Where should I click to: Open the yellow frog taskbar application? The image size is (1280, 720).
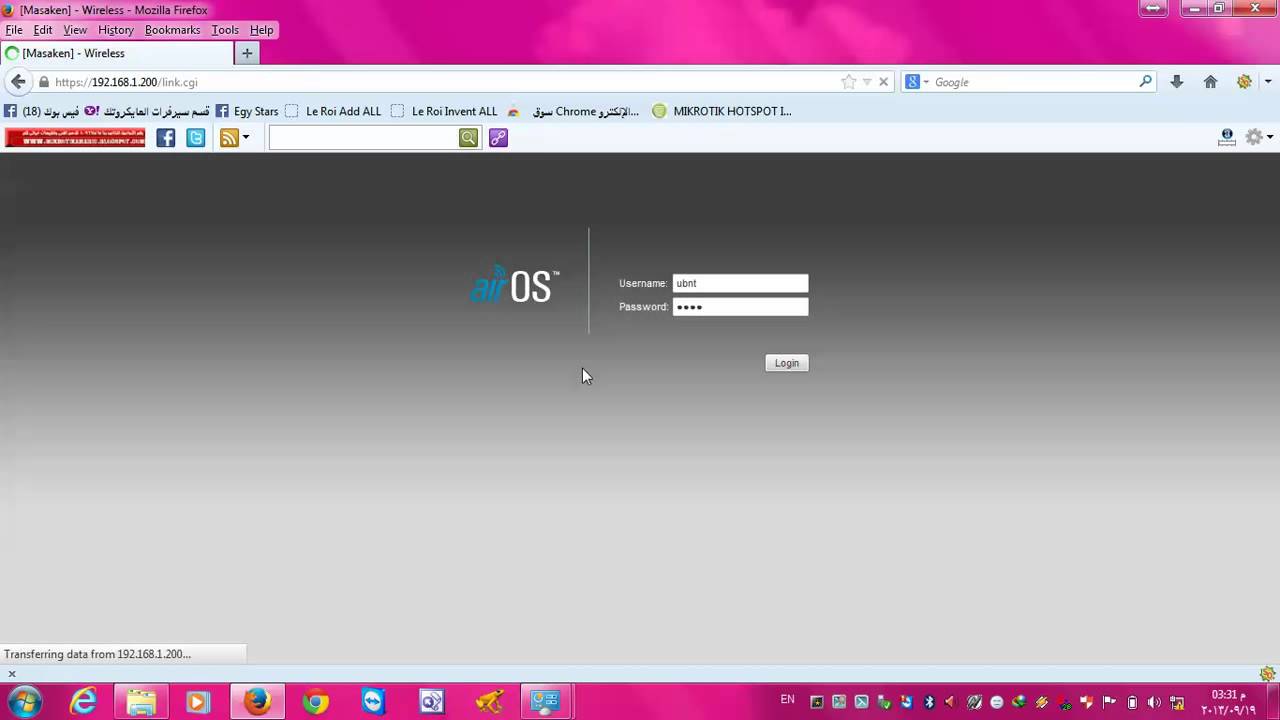click(489, 702)
